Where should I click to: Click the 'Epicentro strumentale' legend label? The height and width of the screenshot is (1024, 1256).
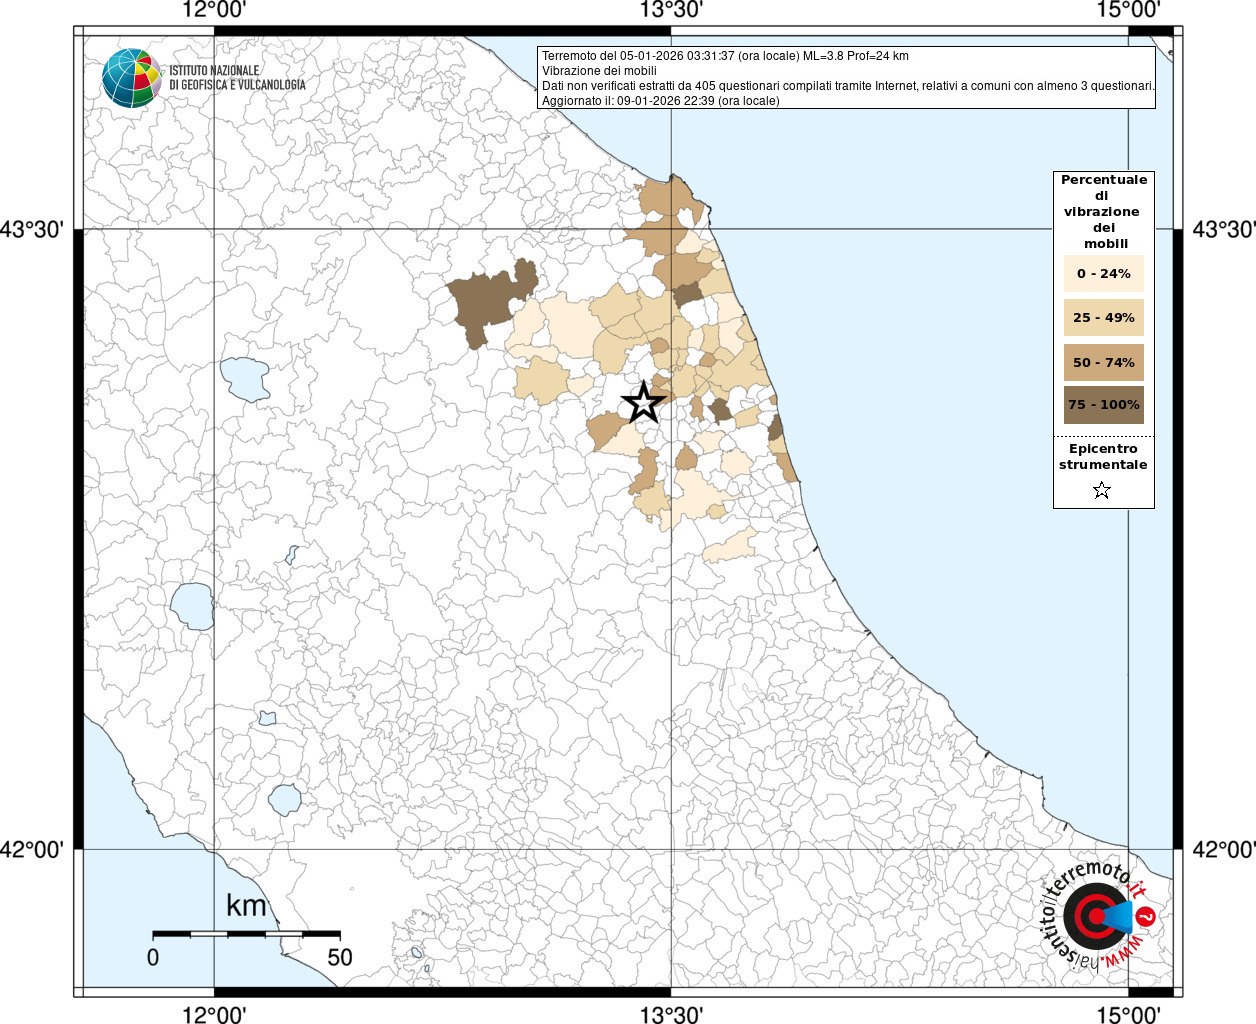[x=1103, y=457]
